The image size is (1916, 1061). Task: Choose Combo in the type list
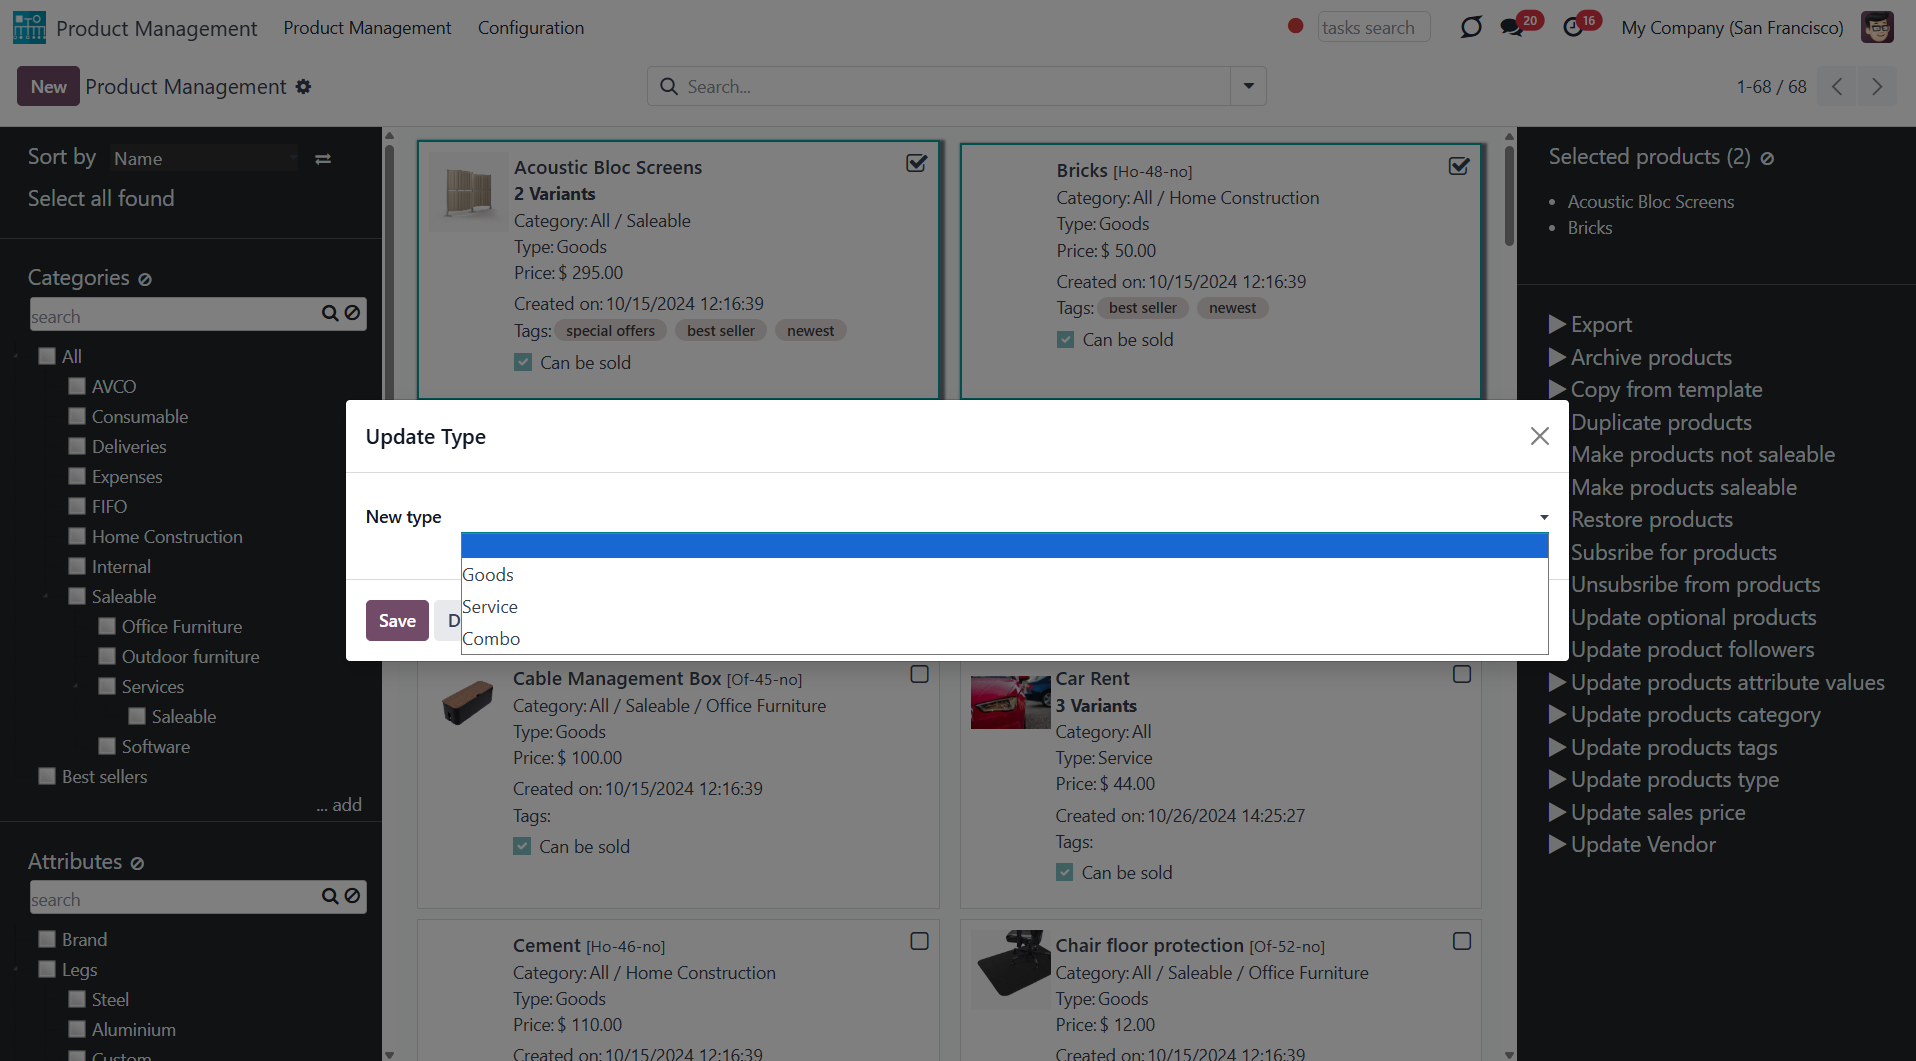coord(1004,639)
